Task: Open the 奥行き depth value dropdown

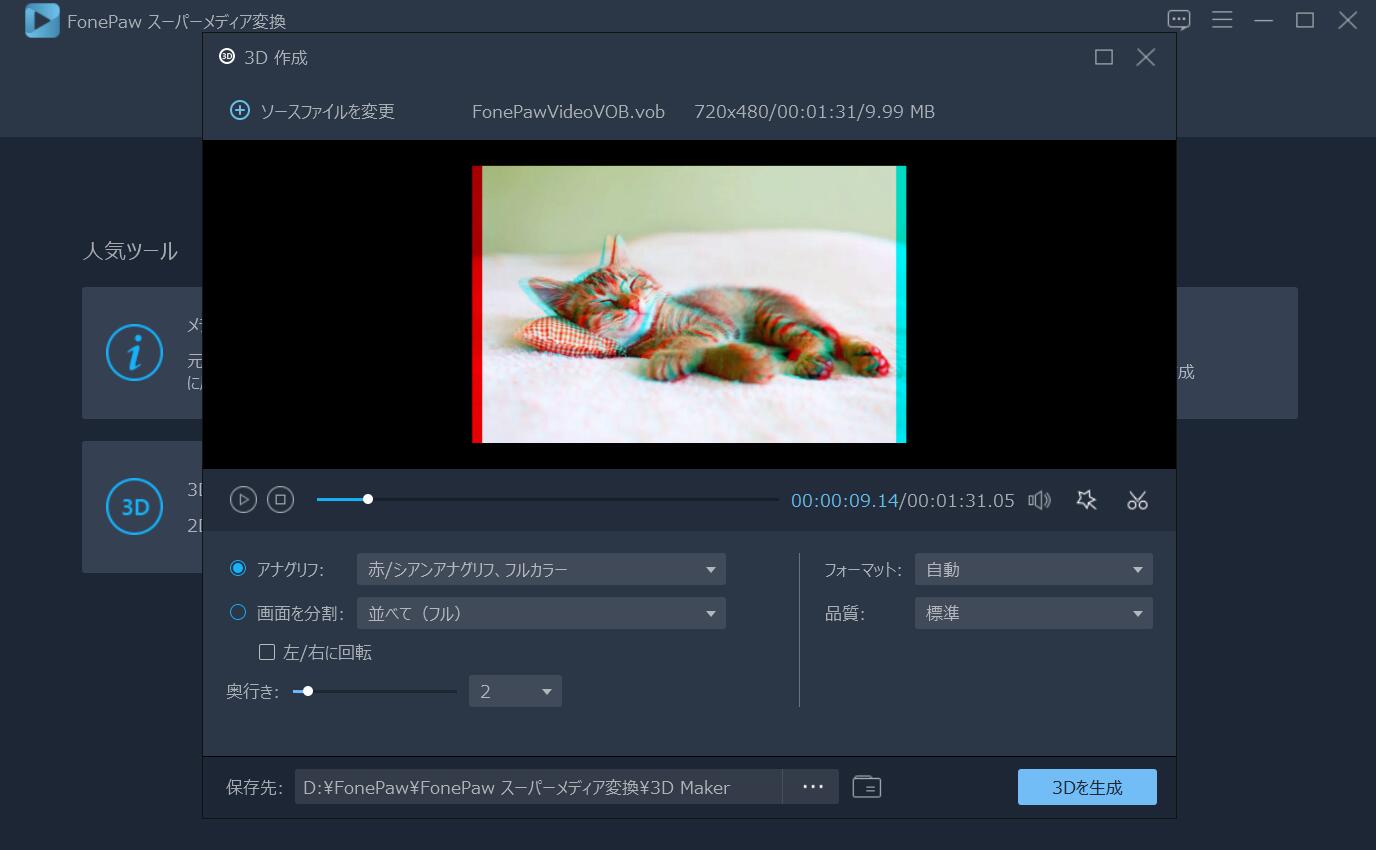Action: (x=515, y=691)
